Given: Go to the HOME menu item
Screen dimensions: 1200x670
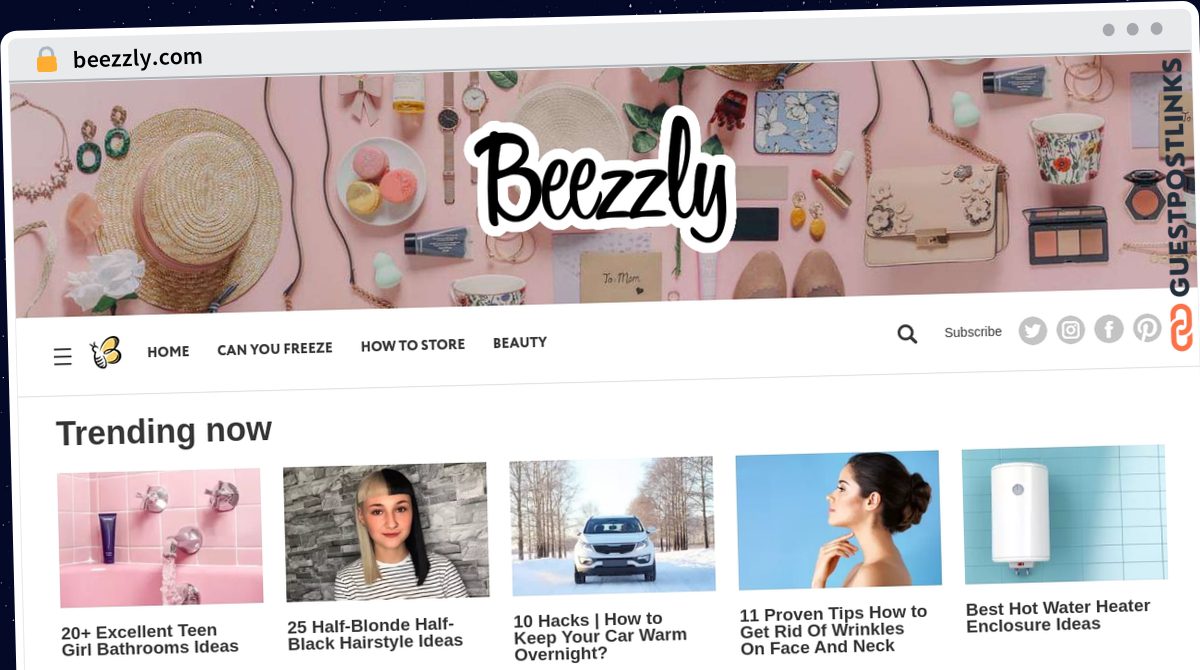Looking at the screenshot, I should click(x=168, y=351).
